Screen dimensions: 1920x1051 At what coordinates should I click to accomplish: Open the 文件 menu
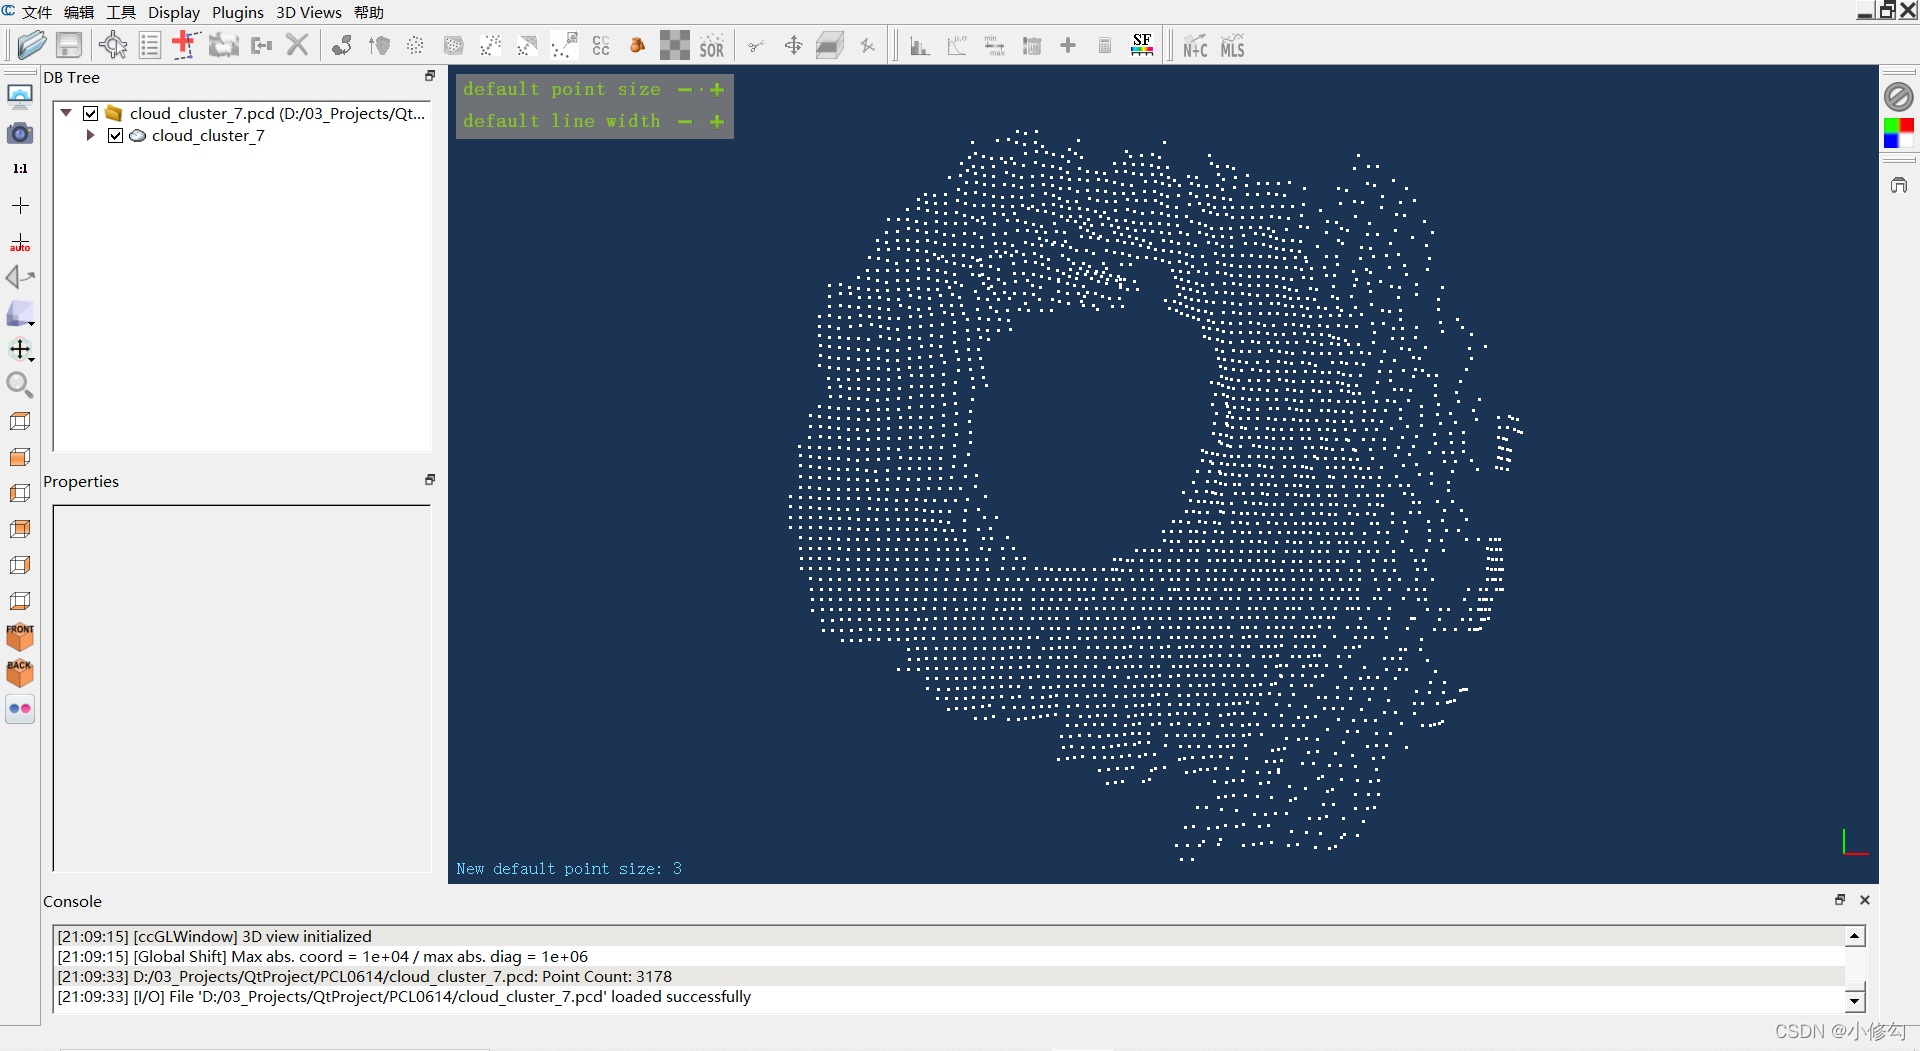37,12
